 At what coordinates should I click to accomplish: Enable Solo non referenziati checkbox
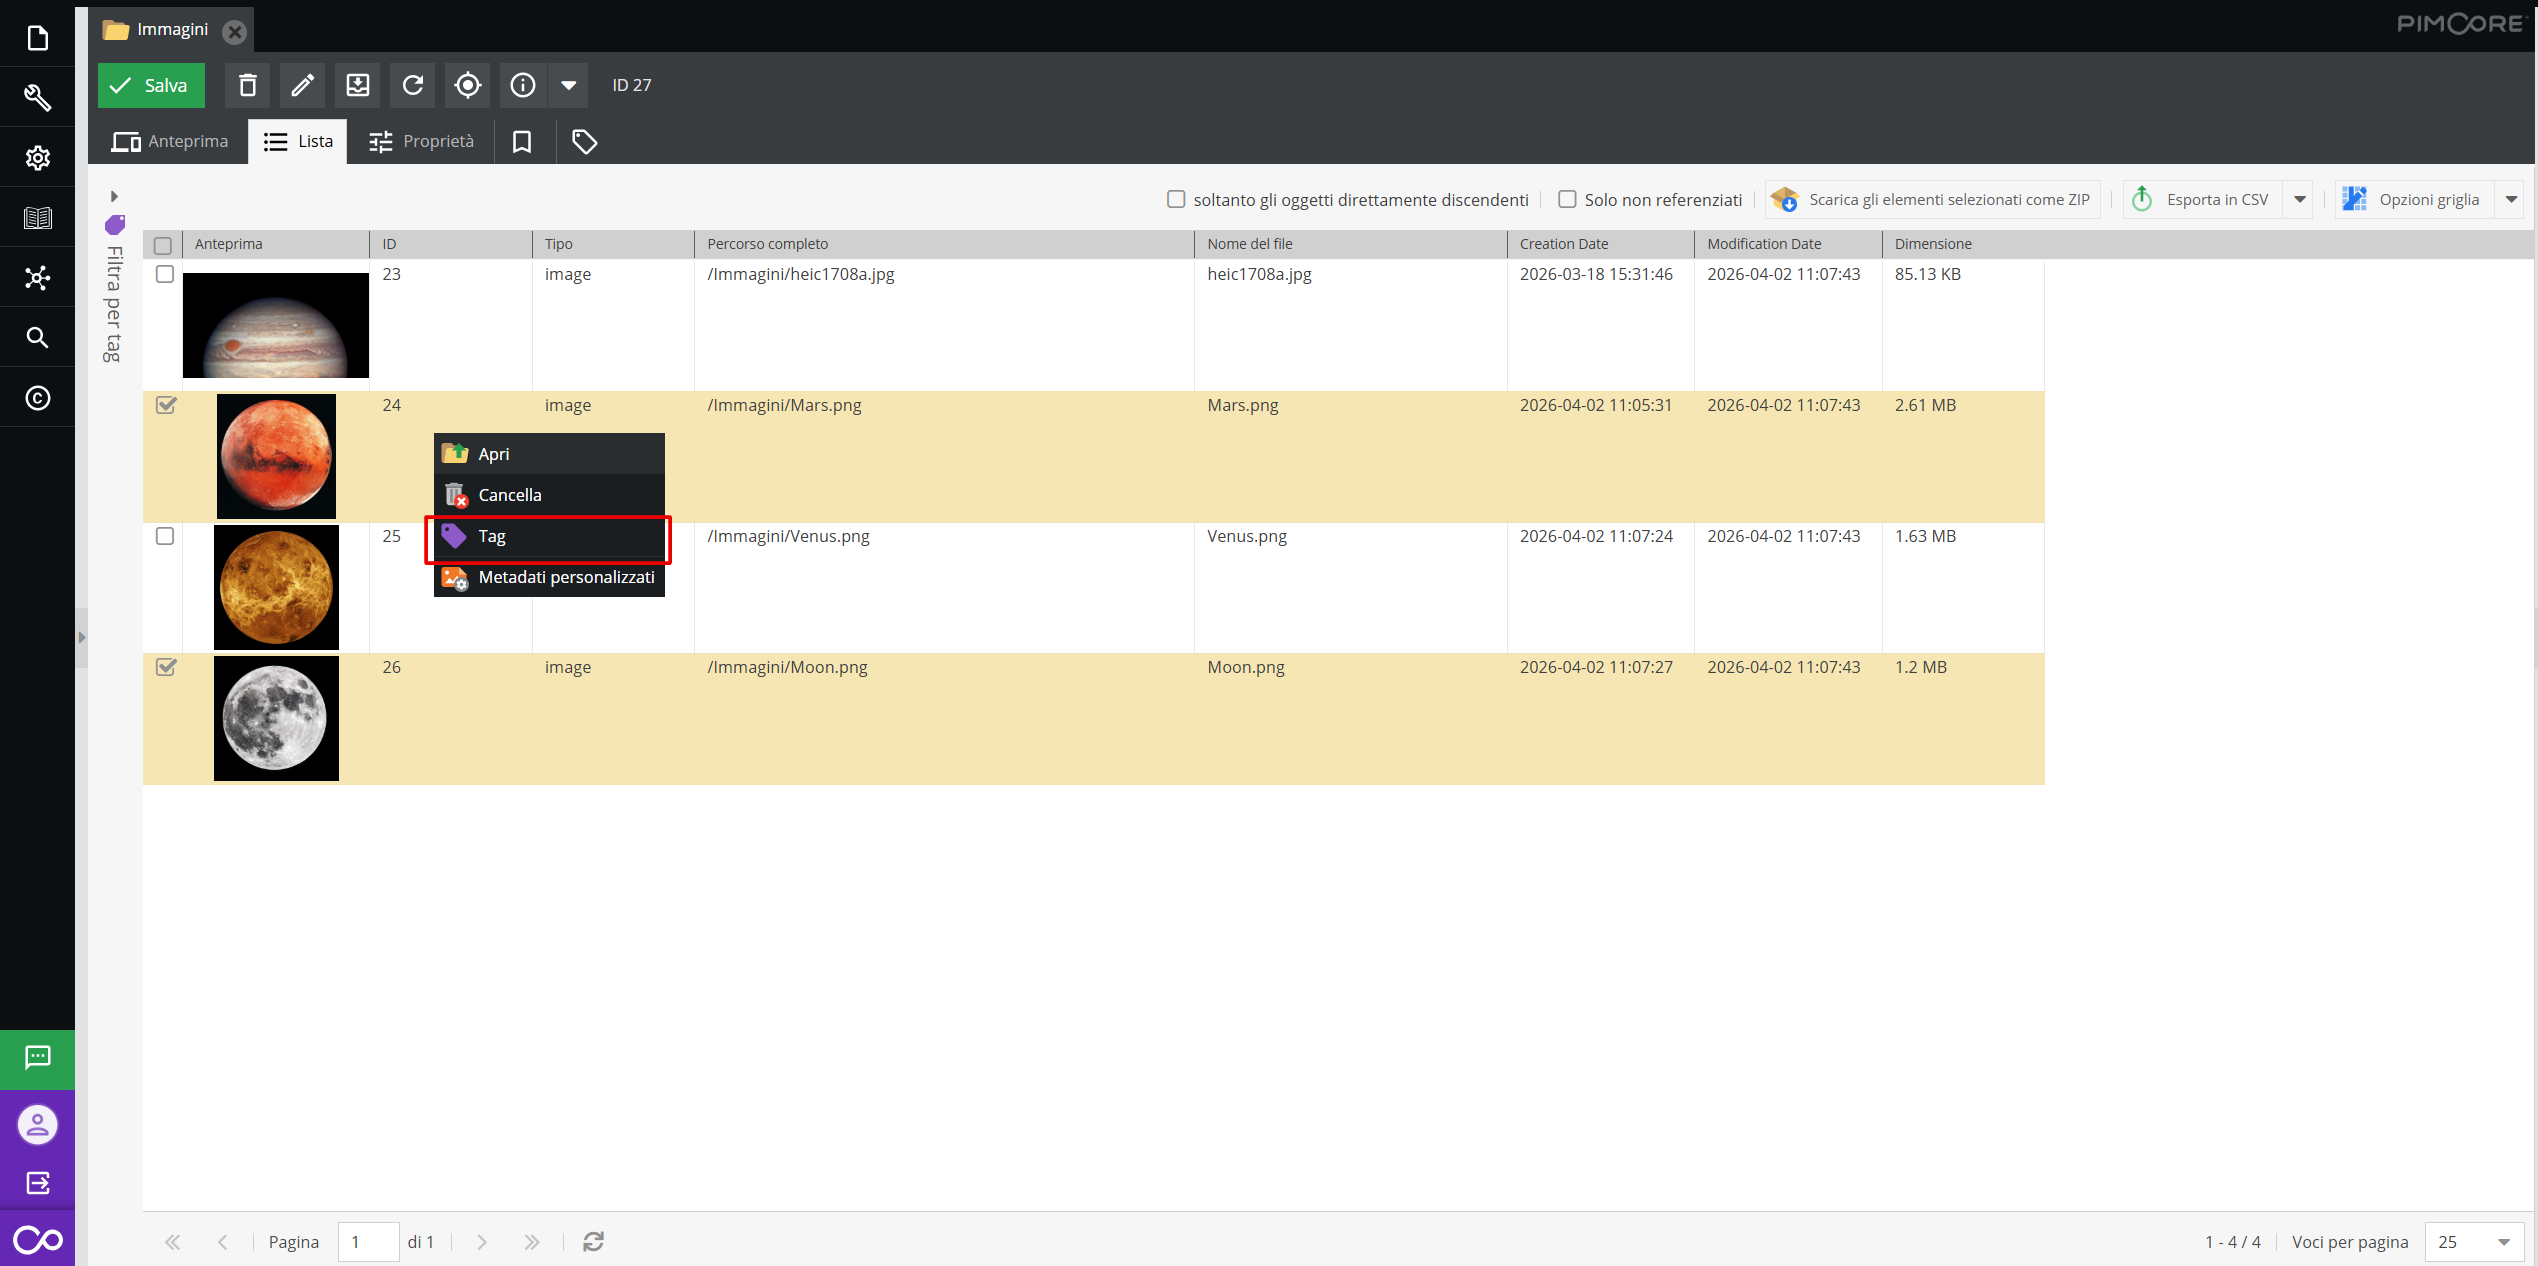click(1567, 199)
